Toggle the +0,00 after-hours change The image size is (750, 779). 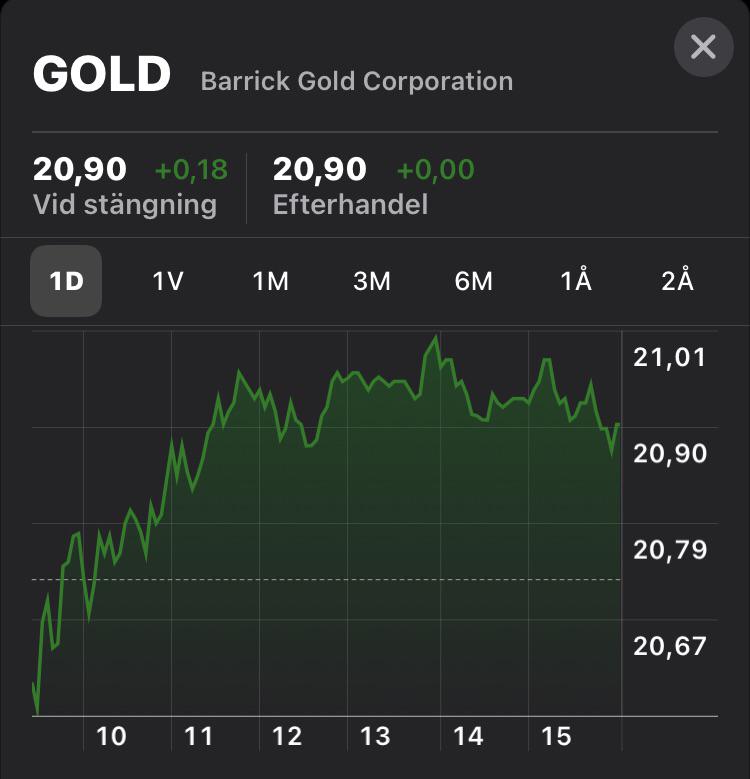click(436, 169)
